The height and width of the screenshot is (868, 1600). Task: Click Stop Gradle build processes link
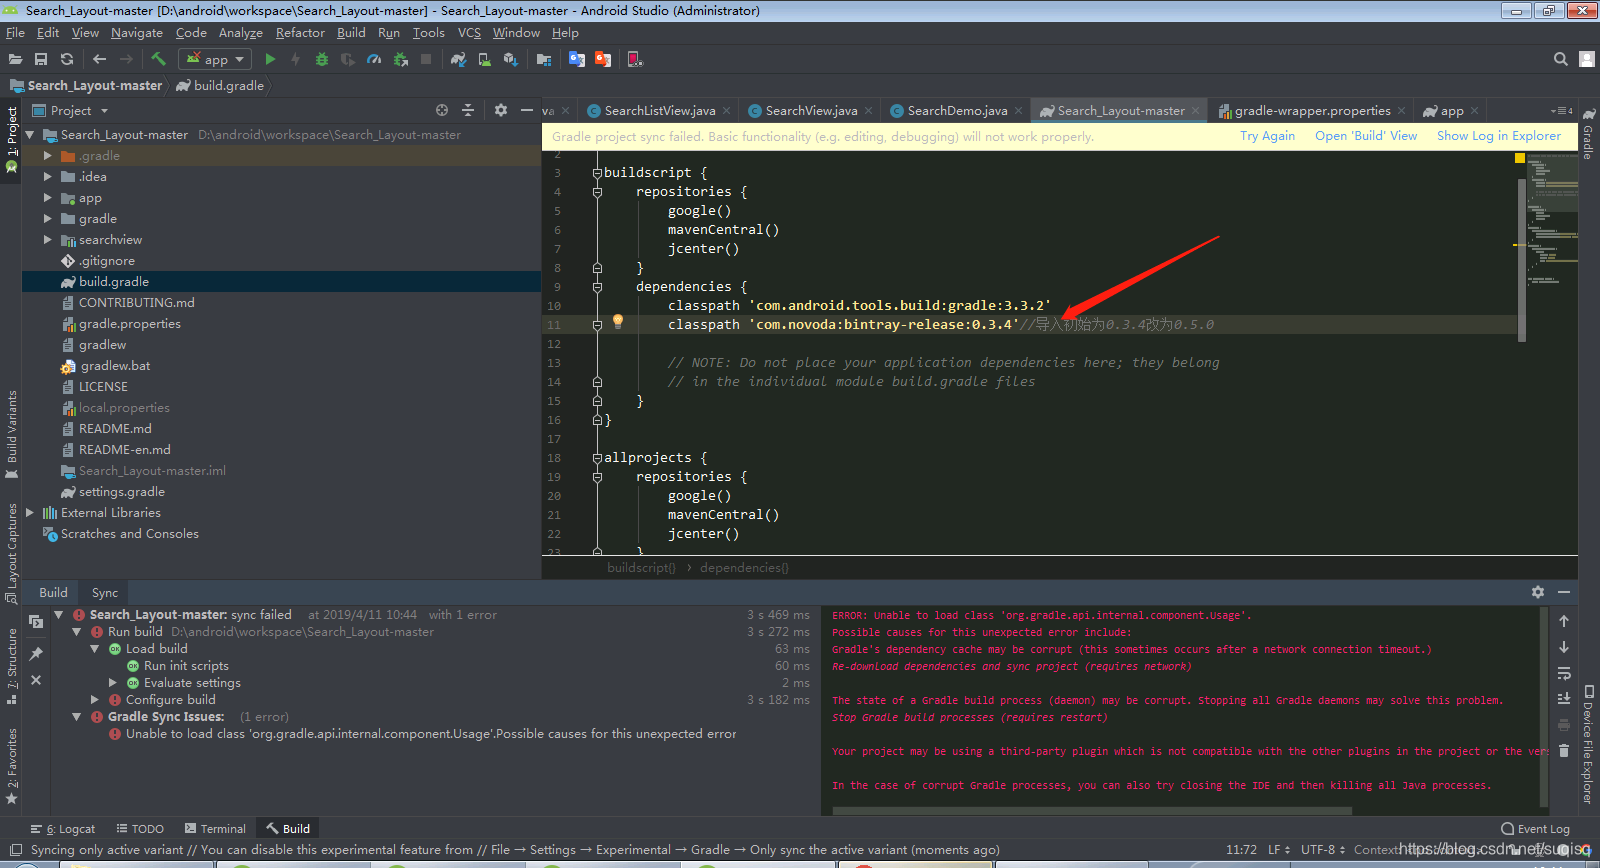point(970,717)
